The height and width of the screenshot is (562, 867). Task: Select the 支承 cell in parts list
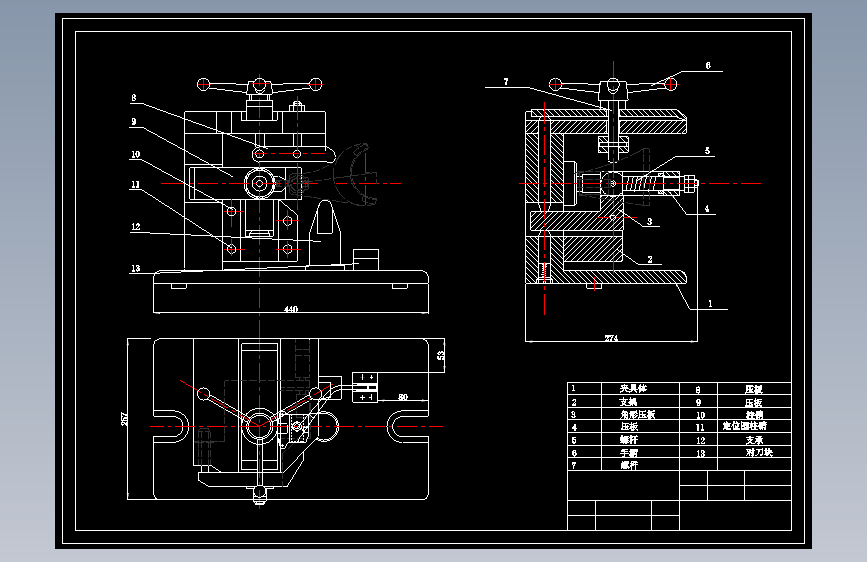[754, 440]
